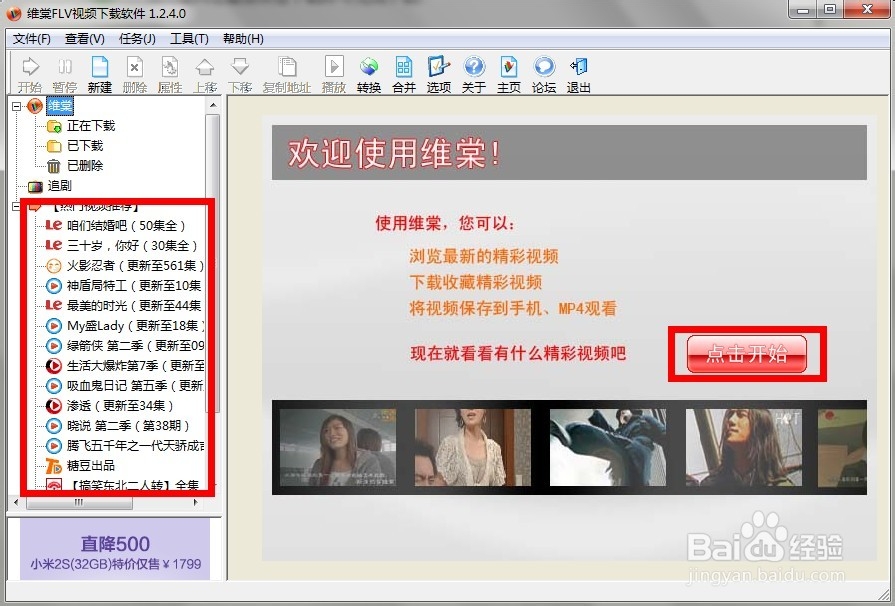
Task: Click the first video thumbnail of smiling woman
Action: tap(338, 447)
